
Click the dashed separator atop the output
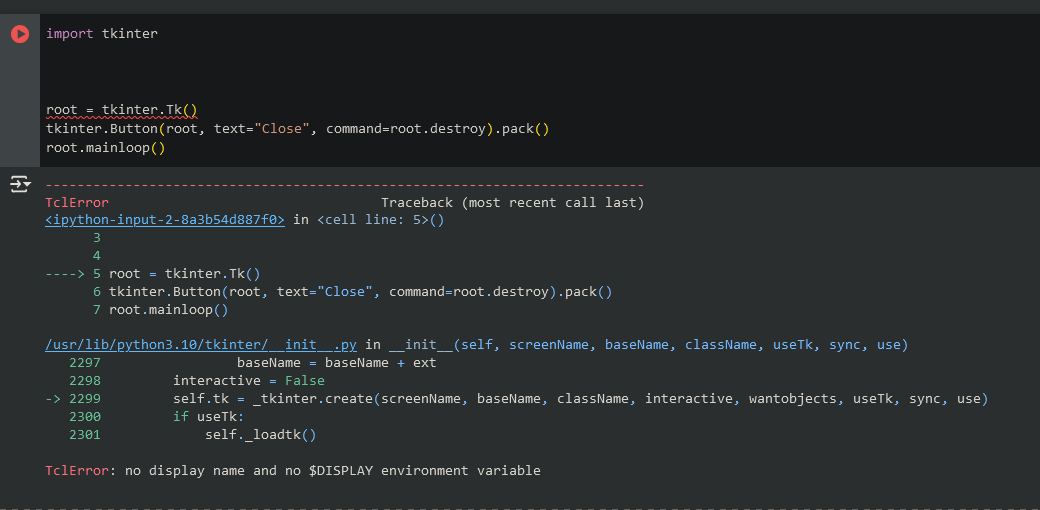[344, 186]
